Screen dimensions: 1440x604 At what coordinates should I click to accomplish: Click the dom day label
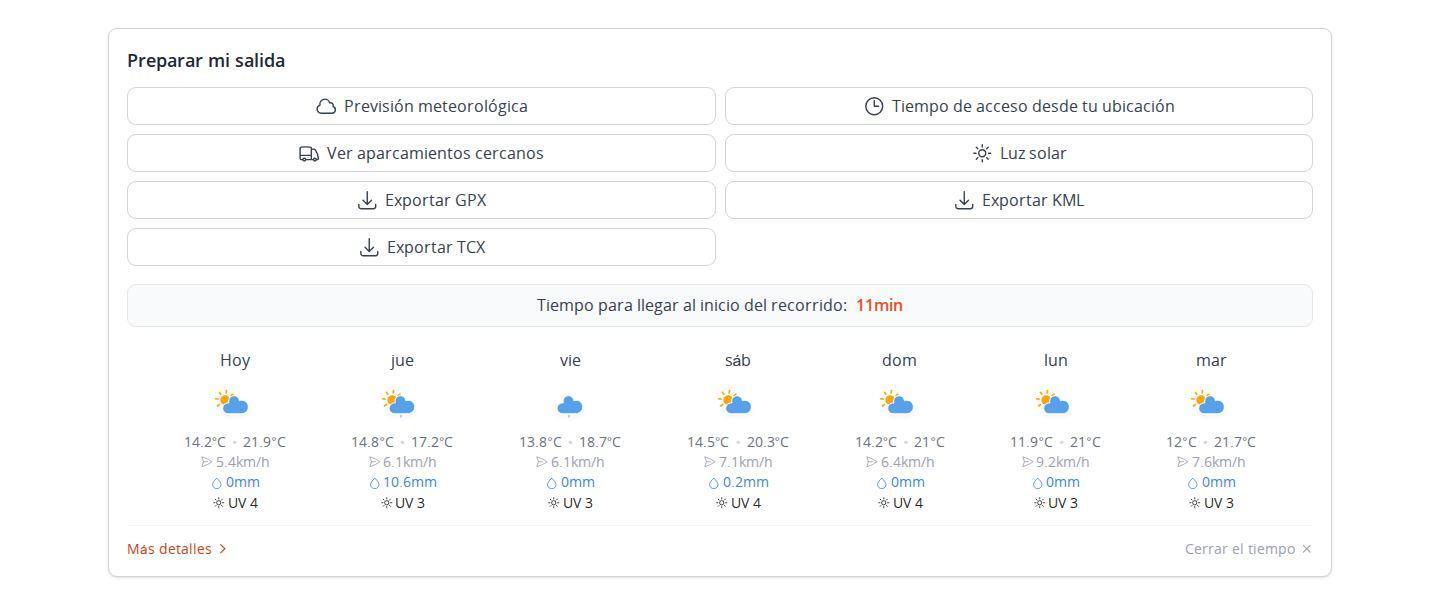tap(899, 360)
